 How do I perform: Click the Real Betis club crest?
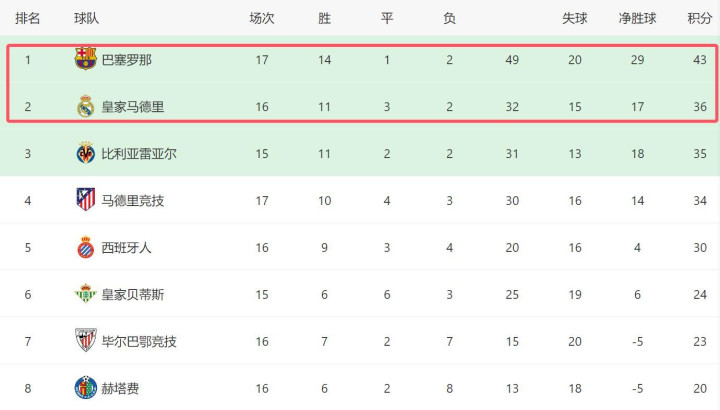point(86,294)
